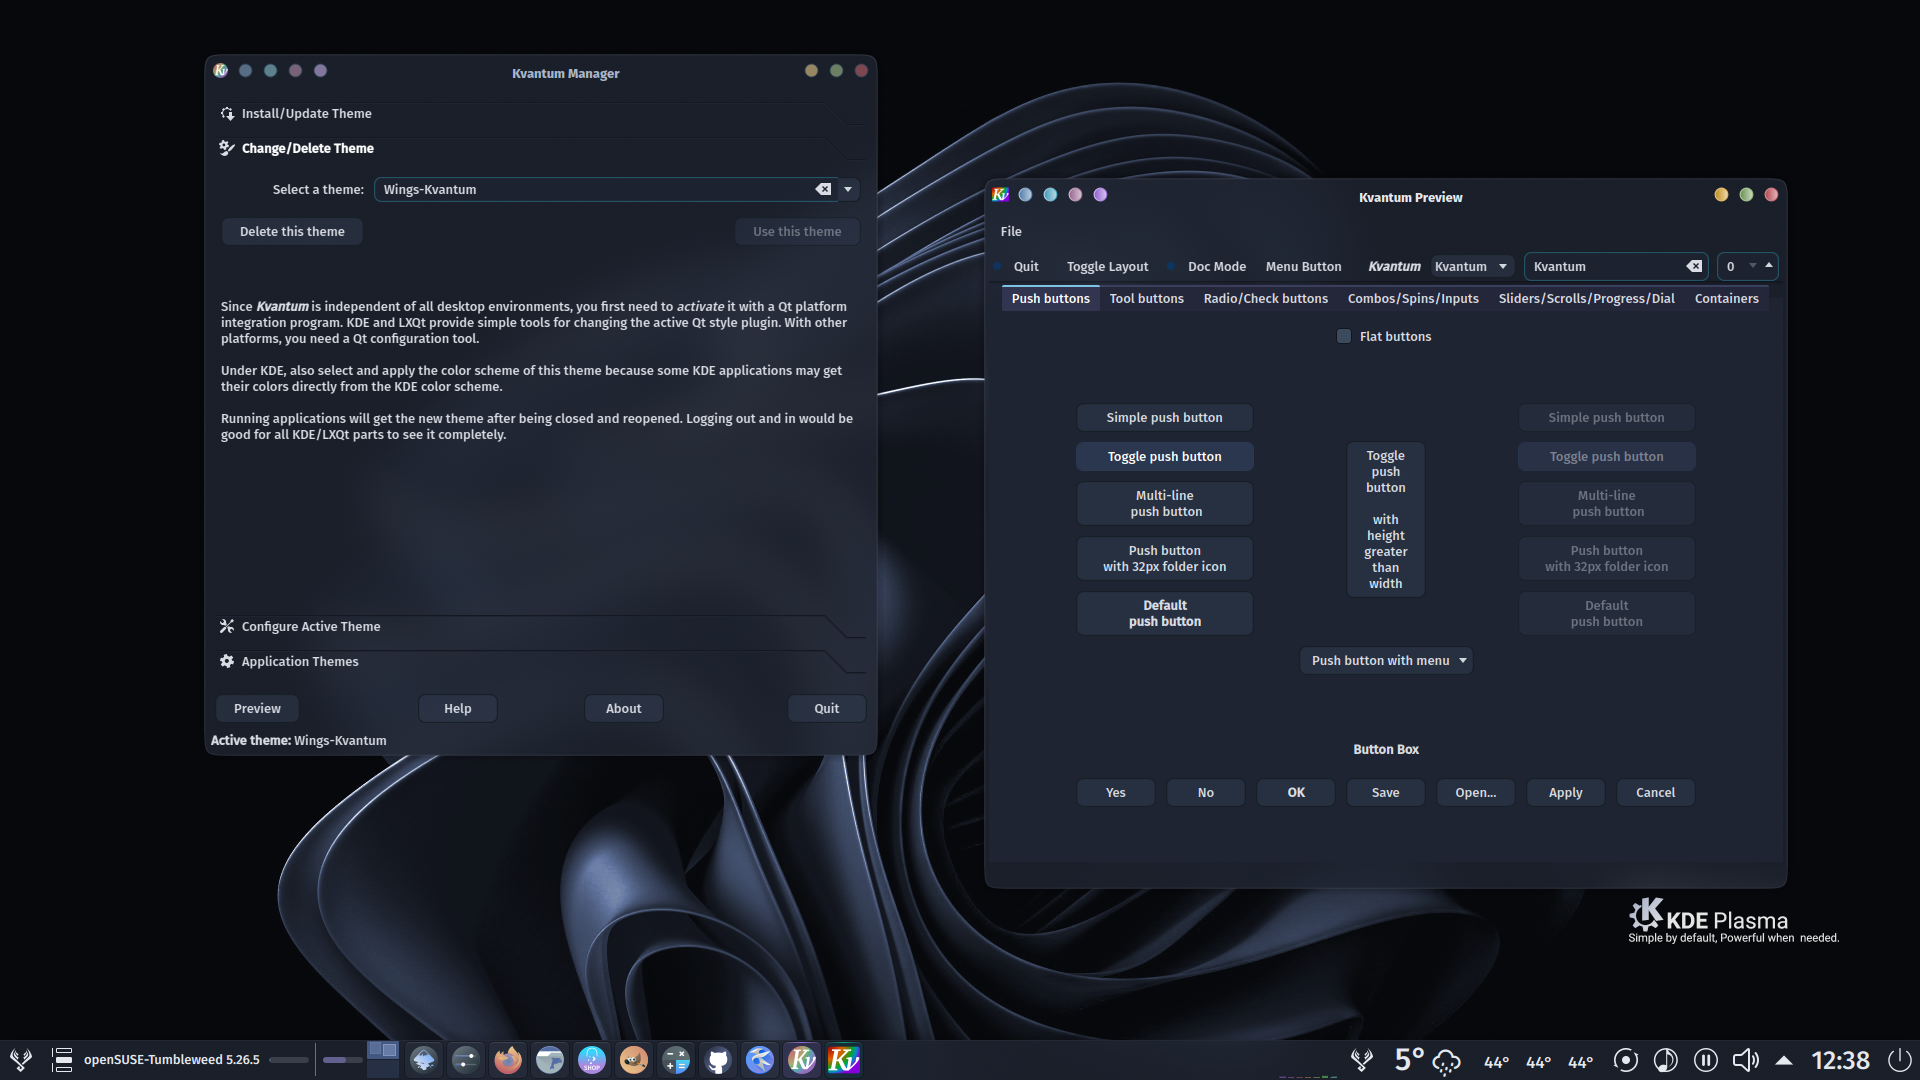Open the Select a theme dropdown arrow
Image resolution: width=1920 pixels, height=1080 pixels.
848,189
